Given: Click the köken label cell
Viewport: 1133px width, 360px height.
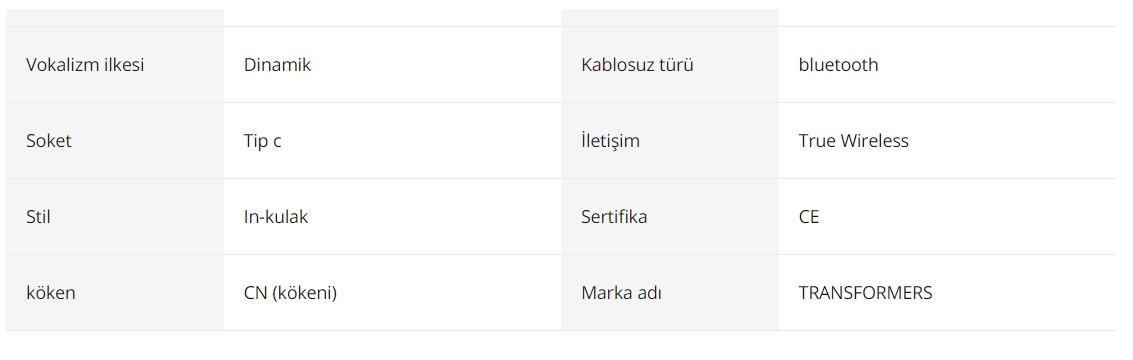Looking at the screenshot, I should (x=115, y=293).
